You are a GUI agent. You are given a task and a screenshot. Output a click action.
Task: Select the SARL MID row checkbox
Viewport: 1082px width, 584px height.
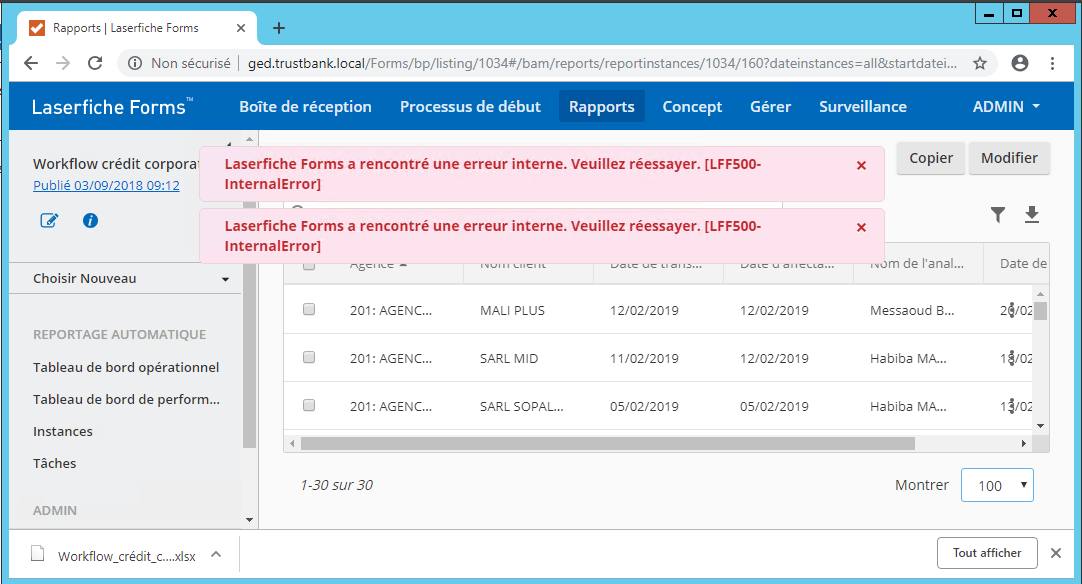tap(309, 358)
